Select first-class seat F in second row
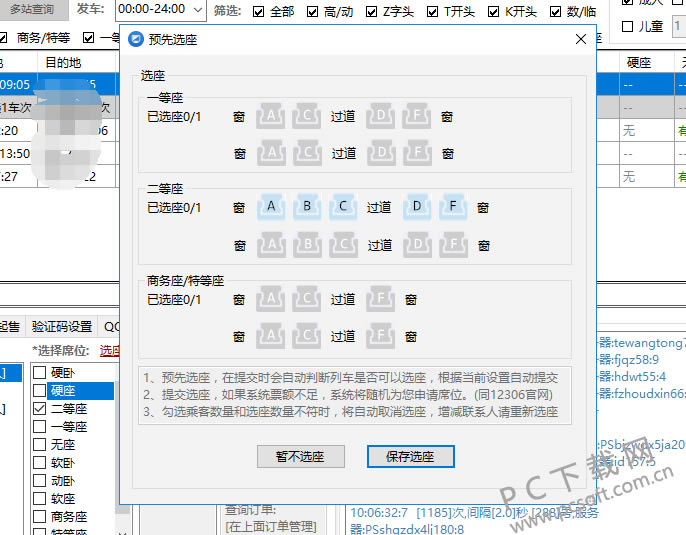The width and height of the screenshot is (686, 535). (x=417, y=153)
